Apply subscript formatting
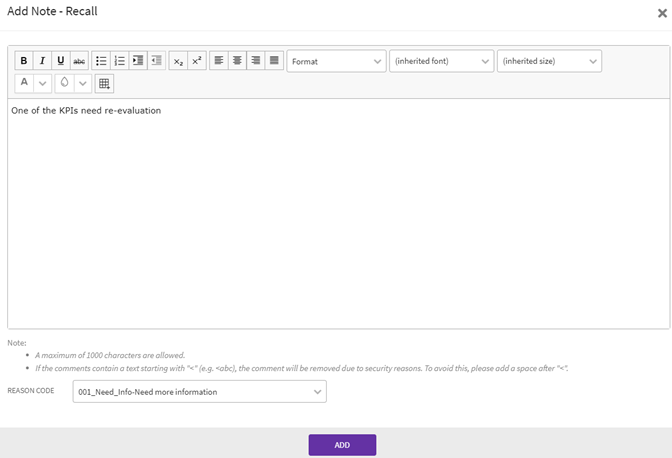The height and width of the screenshot is (458, 672). click(178, 61)
